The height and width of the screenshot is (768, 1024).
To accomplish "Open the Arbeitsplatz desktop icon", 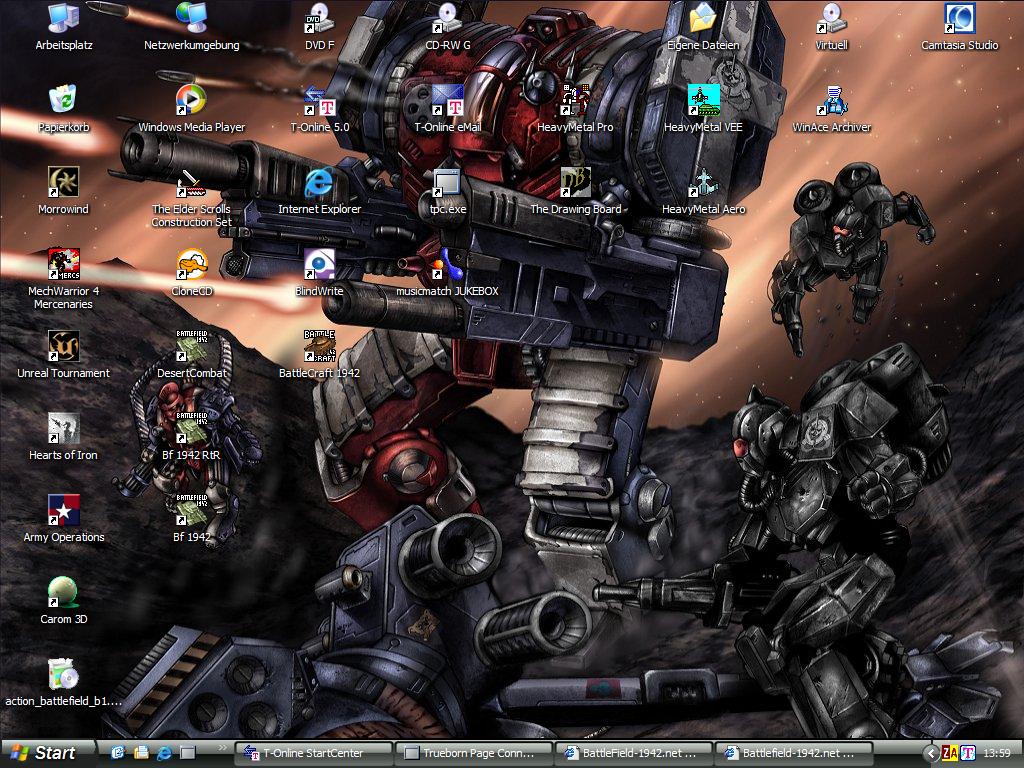I will point(63,27).
